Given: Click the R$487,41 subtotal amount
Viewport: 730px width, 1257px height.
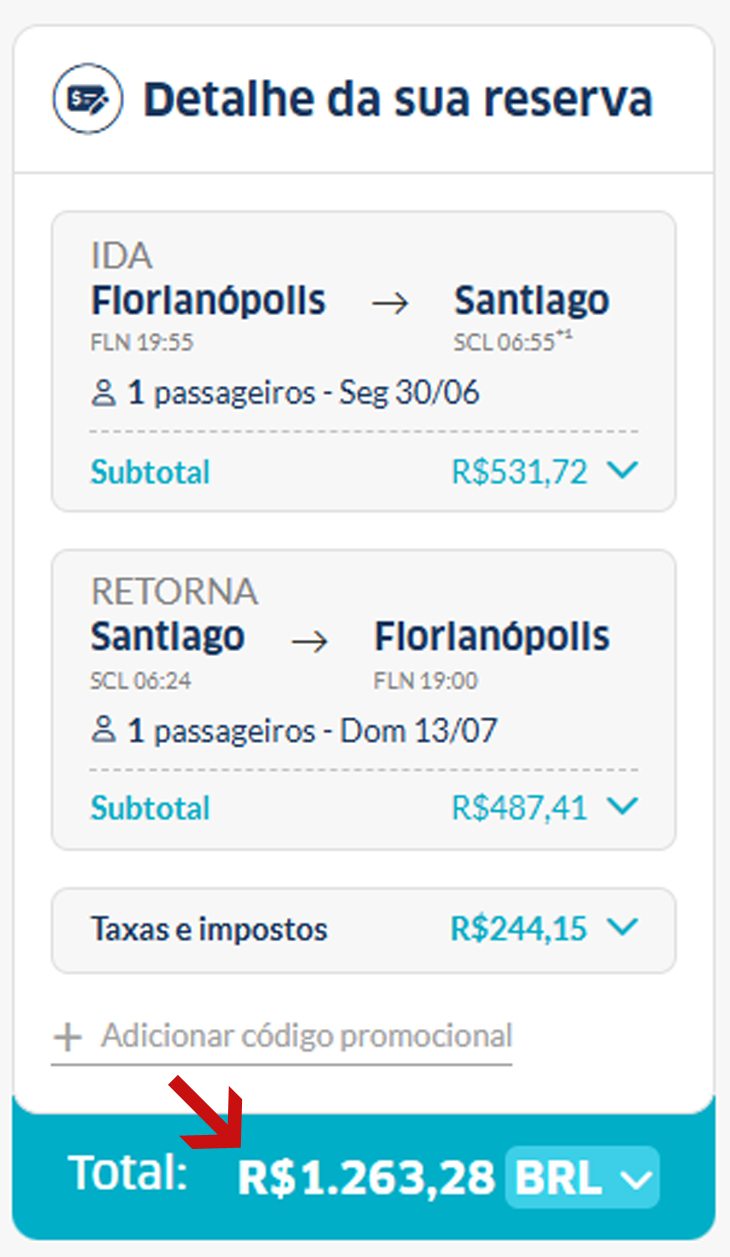Looking at the screenshot, I should [520, 807].
